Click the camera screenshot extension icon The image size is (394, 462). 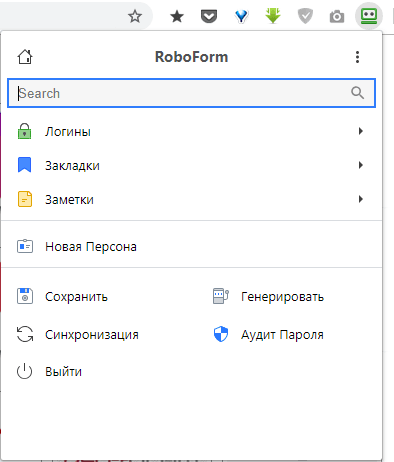coord(337,16)
